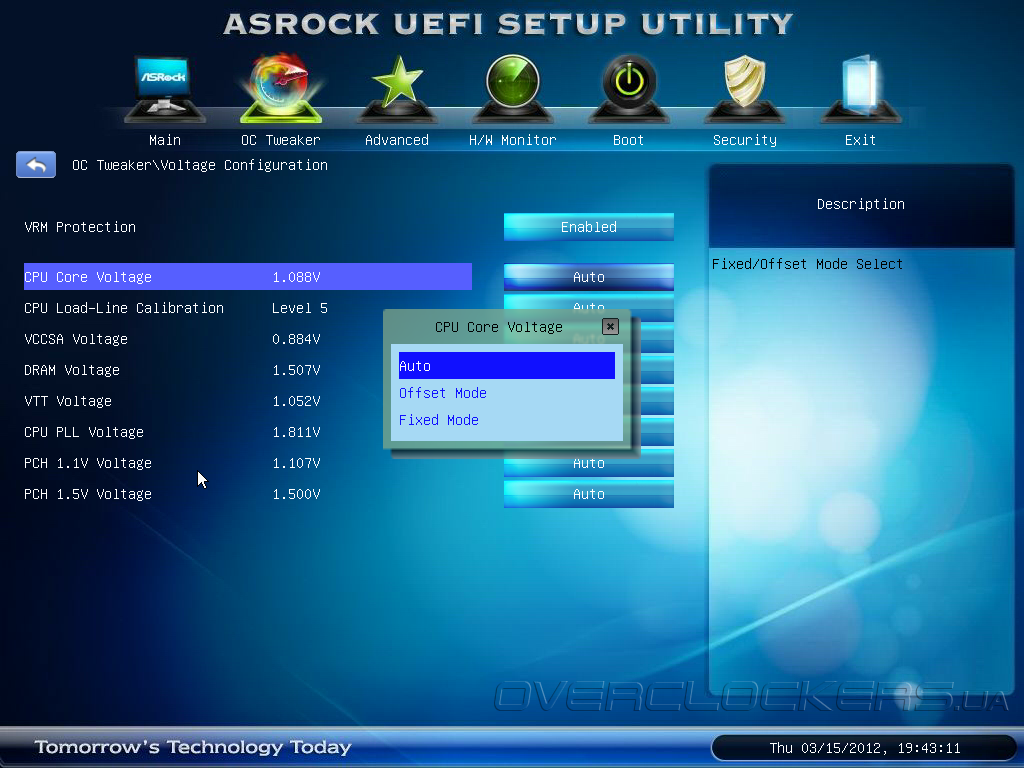Open the Main section monitor icon
Viewport: 1024px width, 768px height.
(165, 88)
